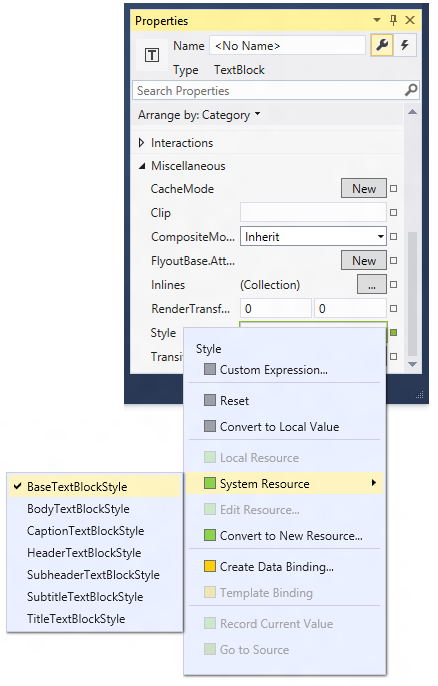Click the green marker square next to Style

pos(393,333)
